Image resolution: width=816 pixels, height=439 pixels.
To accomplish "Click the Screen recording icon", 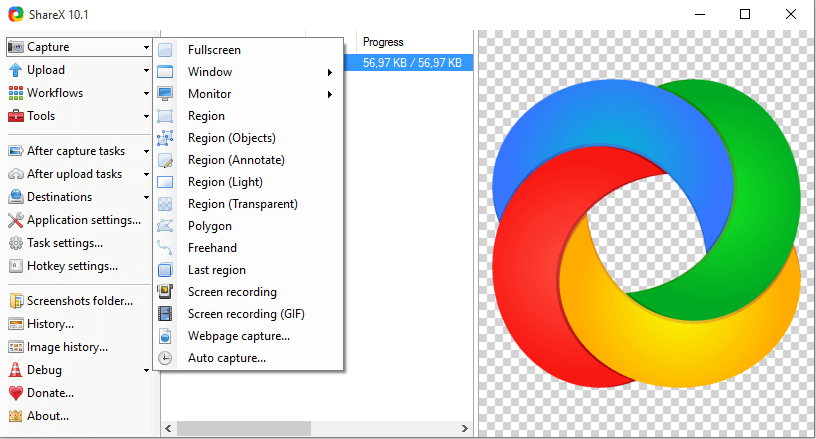I will (166, 292).
